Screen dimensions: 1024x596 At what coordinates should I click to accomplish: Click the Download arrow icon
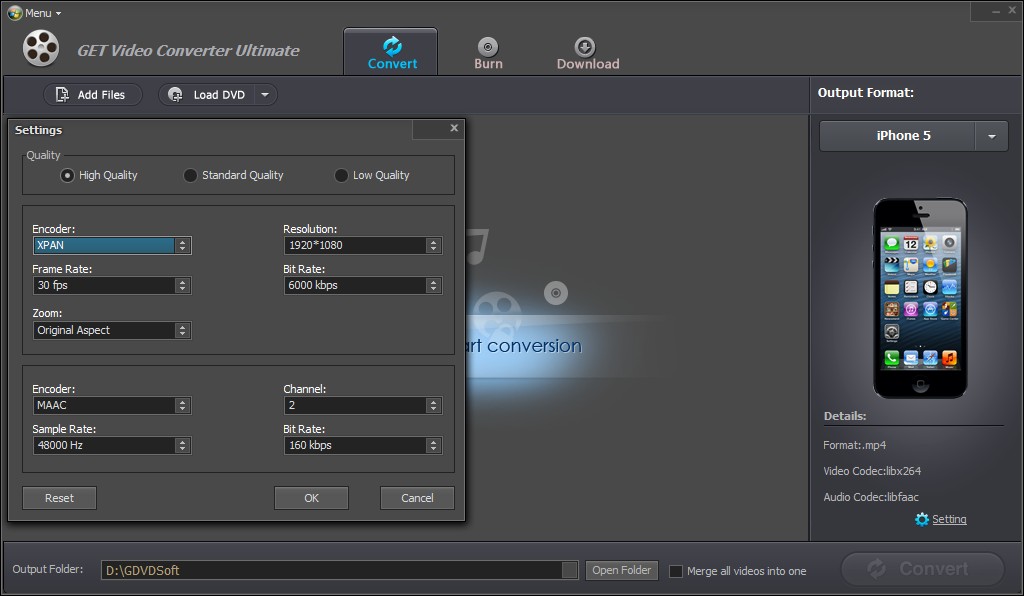584,47
